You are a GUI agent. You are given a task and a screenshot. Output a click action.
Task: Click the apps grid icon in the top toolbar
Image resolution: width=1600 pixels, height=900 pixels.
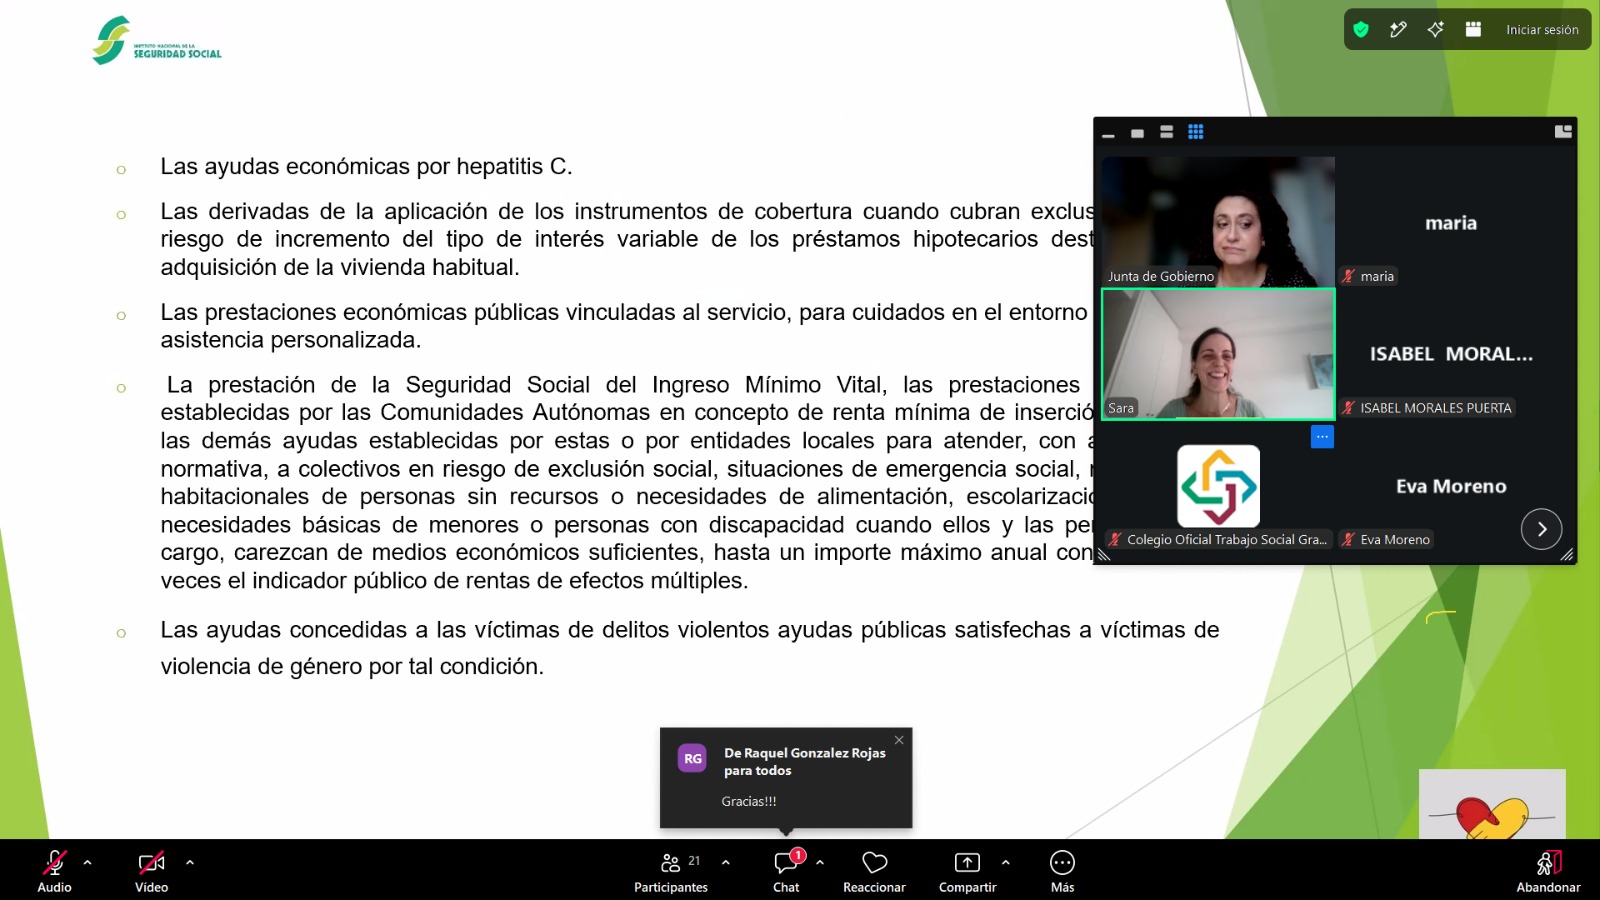point(1473,30)
